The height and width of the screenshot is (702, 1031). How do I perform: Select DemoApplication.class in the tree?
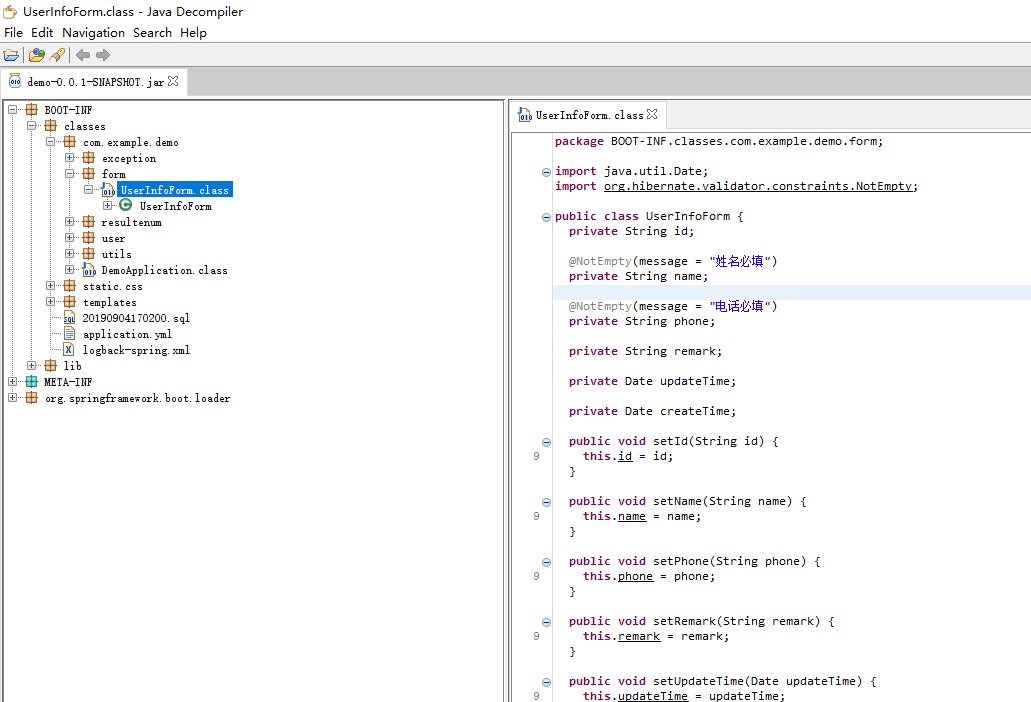[164, 270]
